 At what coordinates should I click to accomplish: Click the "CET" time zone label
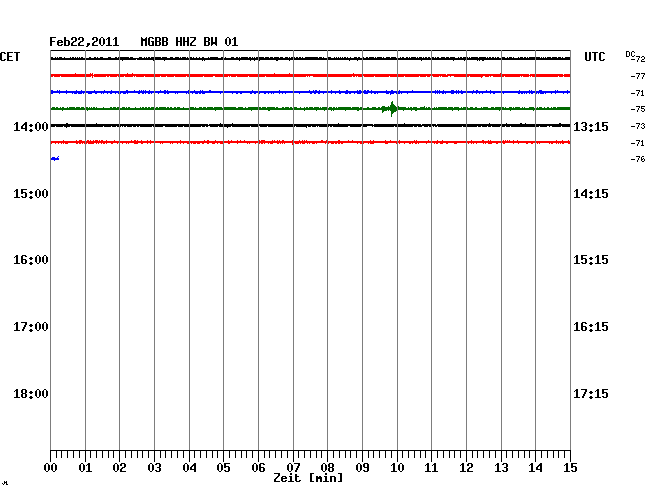(10, 57)
